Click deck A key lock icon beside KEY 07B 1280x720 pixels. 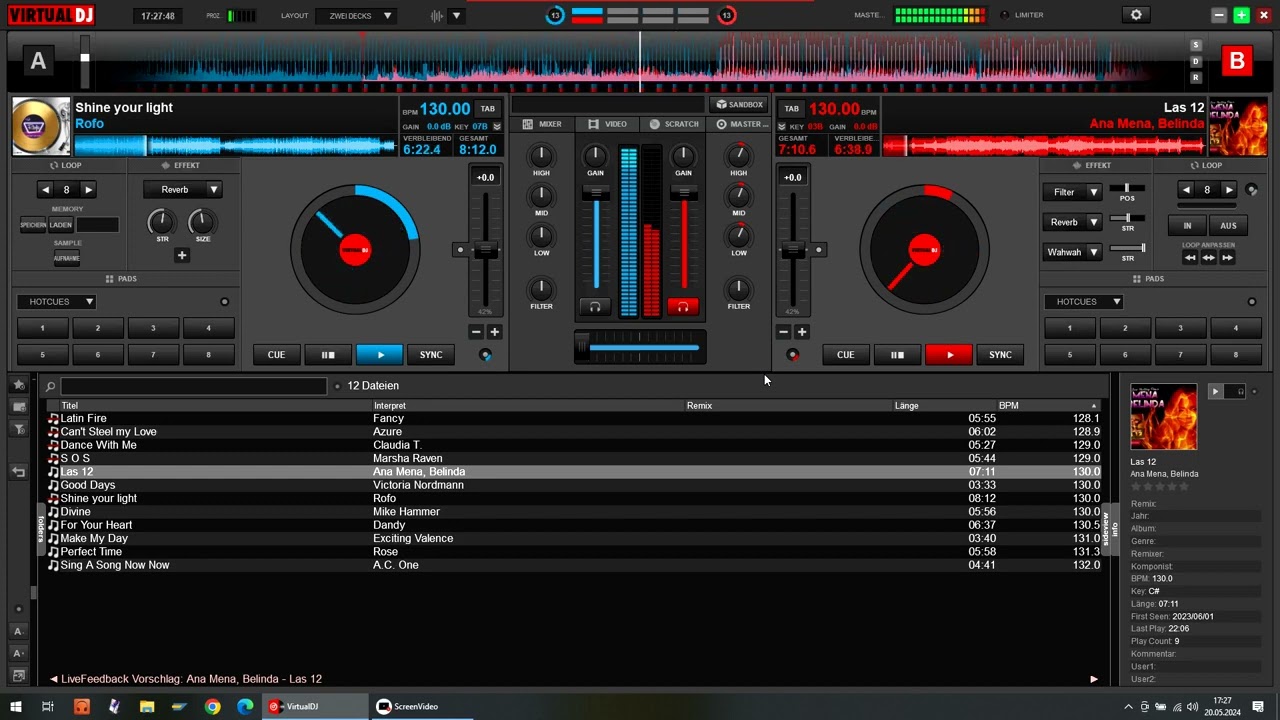[x=497, y=127]
